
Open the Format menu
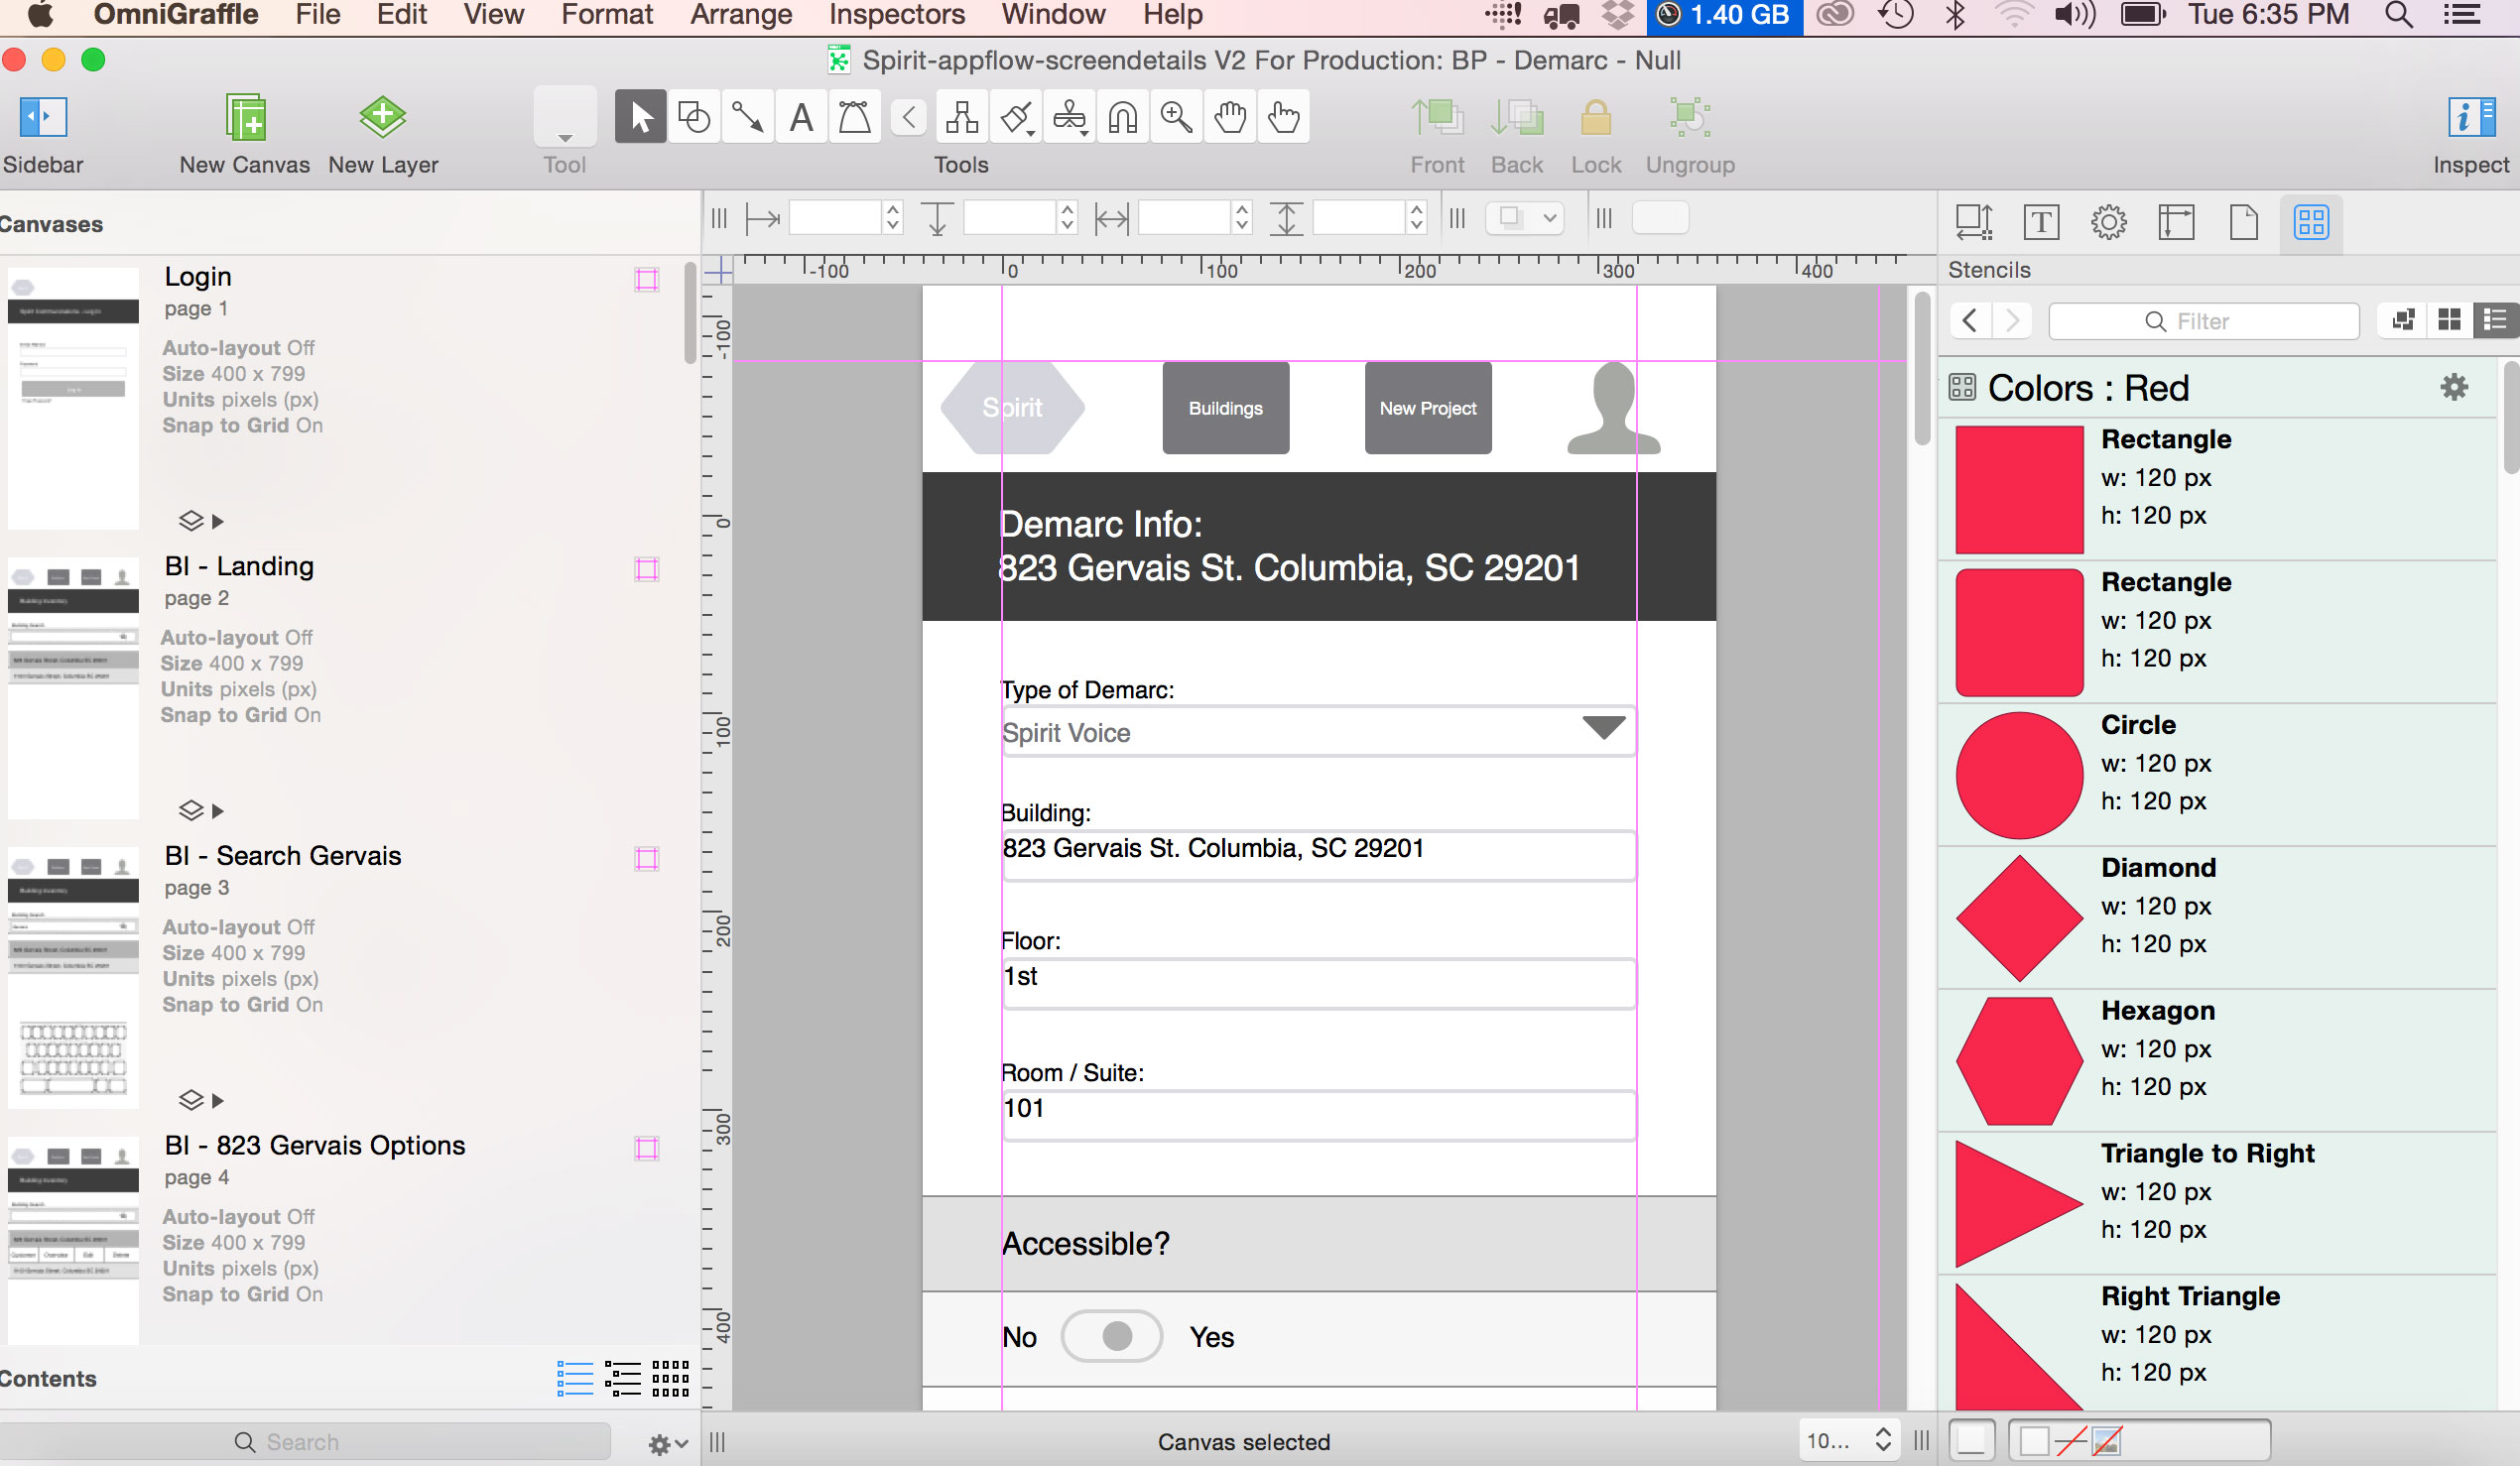pyautogui.click(x=606, y=15)
